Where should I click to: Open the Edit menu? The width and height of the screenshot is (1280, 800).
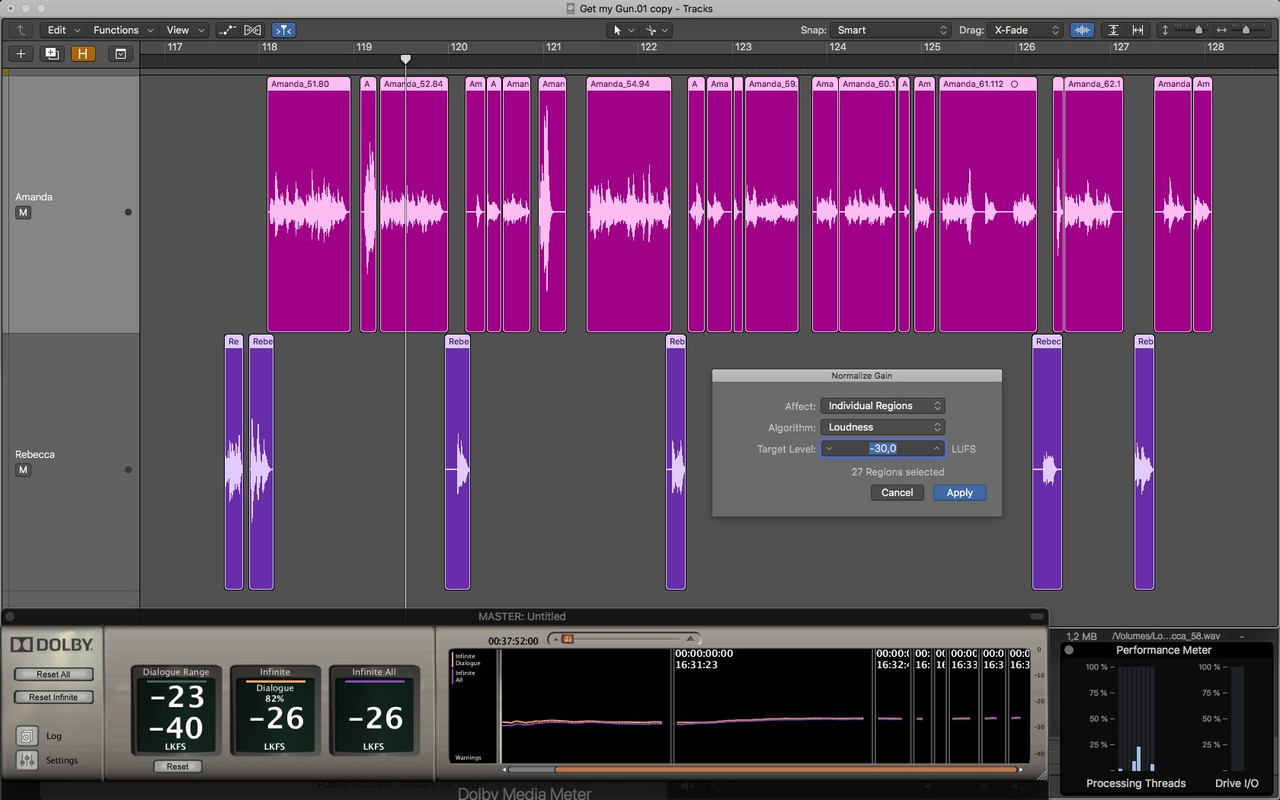pos(62,30)
